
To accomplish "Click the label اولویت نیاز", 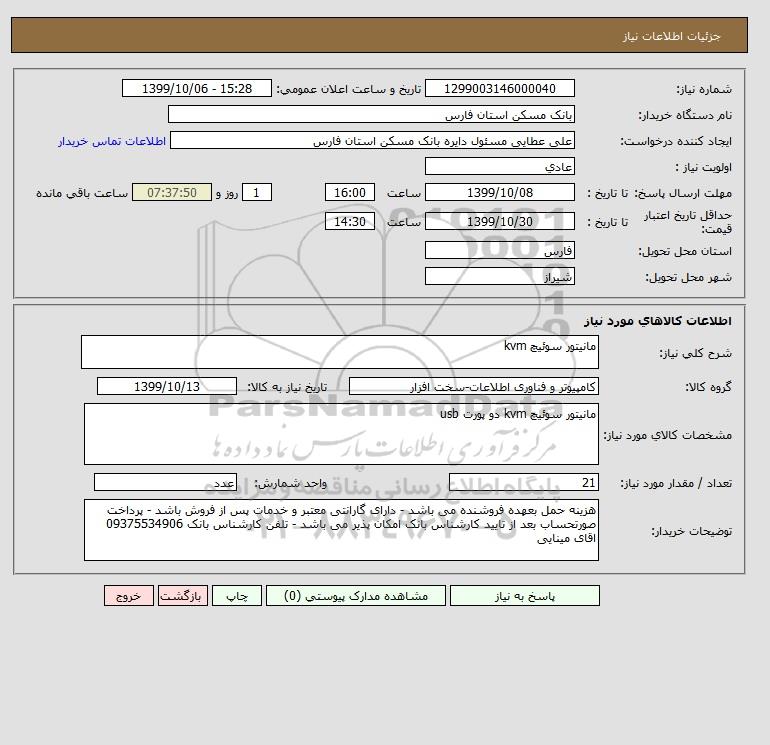I will tap(704, 167).
